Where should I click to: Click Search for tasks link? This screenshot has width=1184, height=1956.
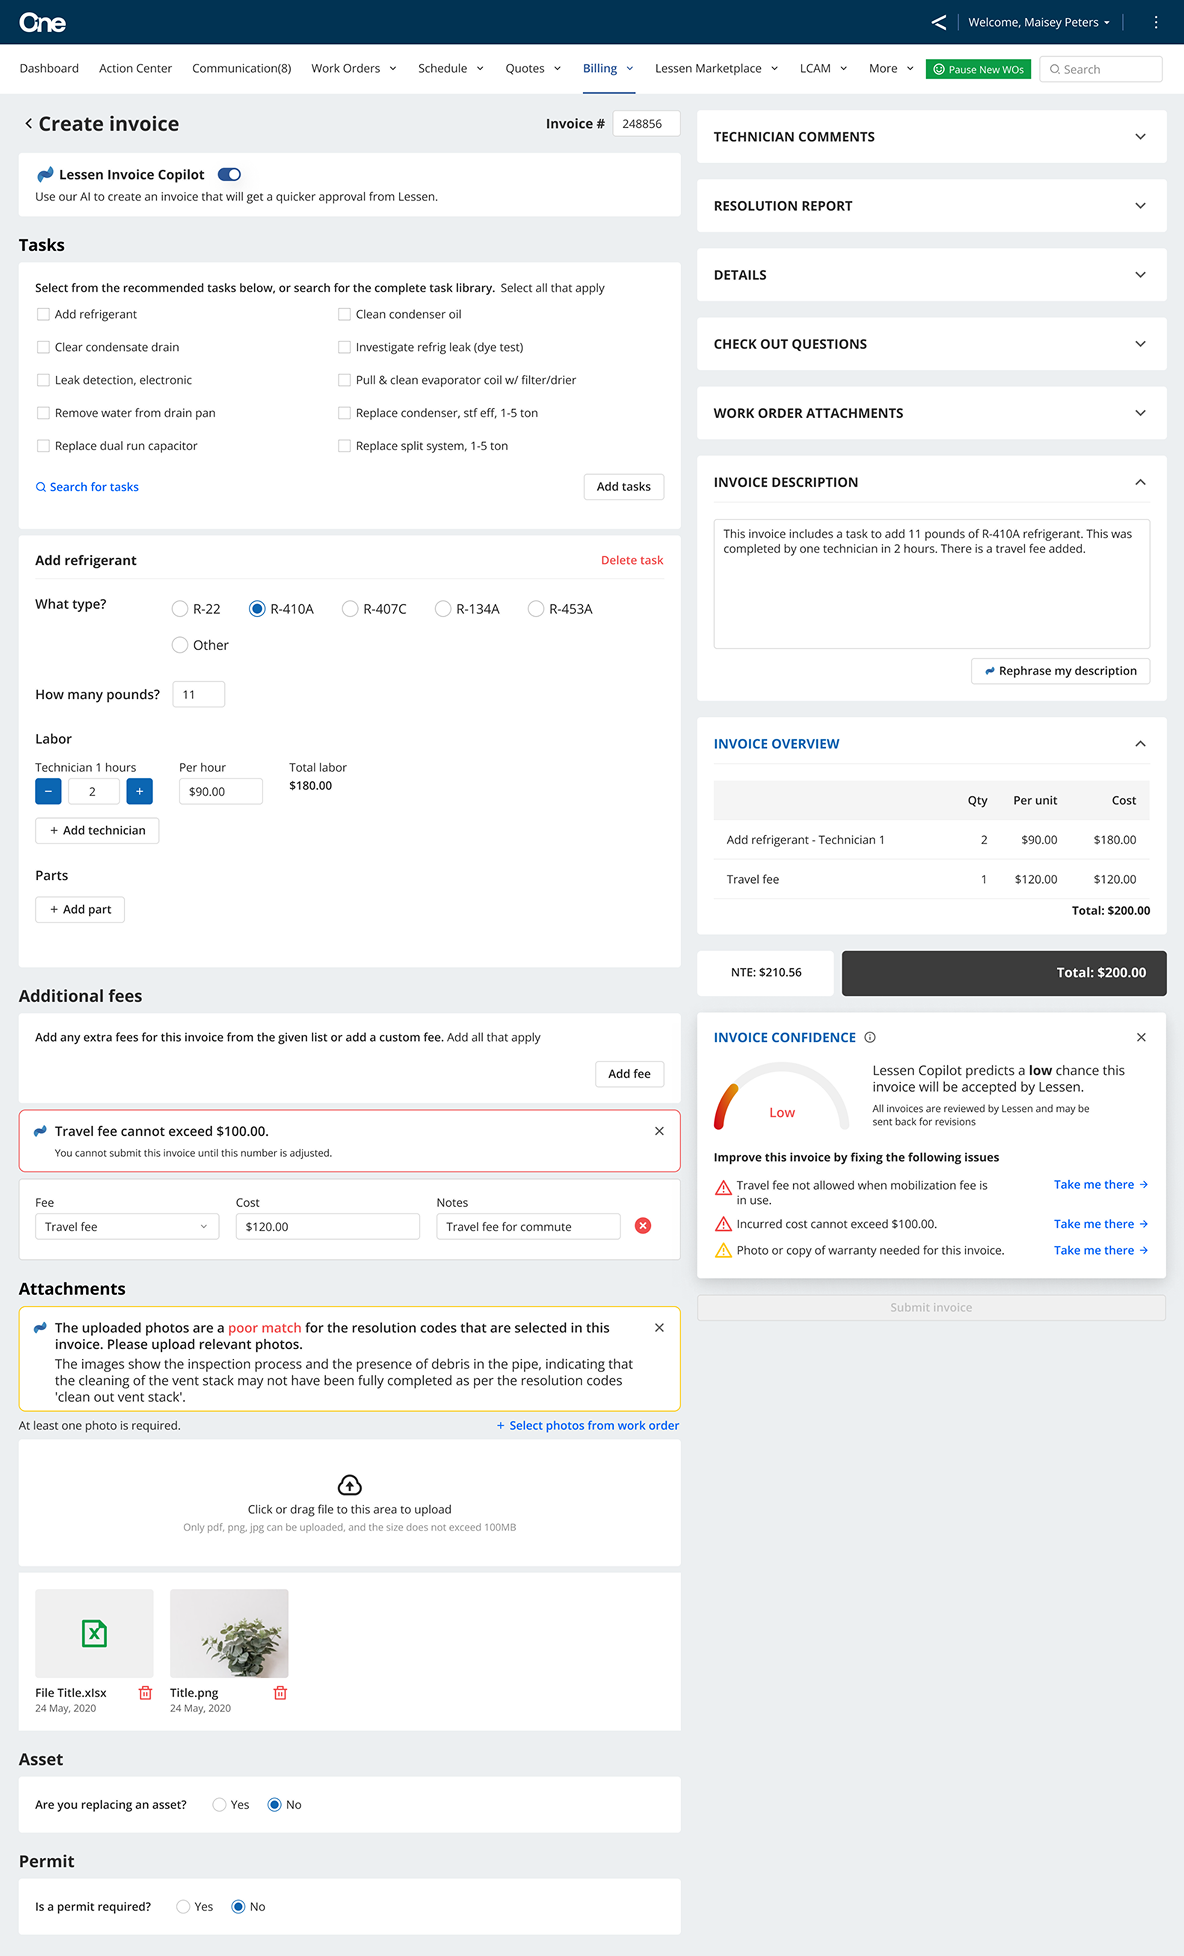87,487
